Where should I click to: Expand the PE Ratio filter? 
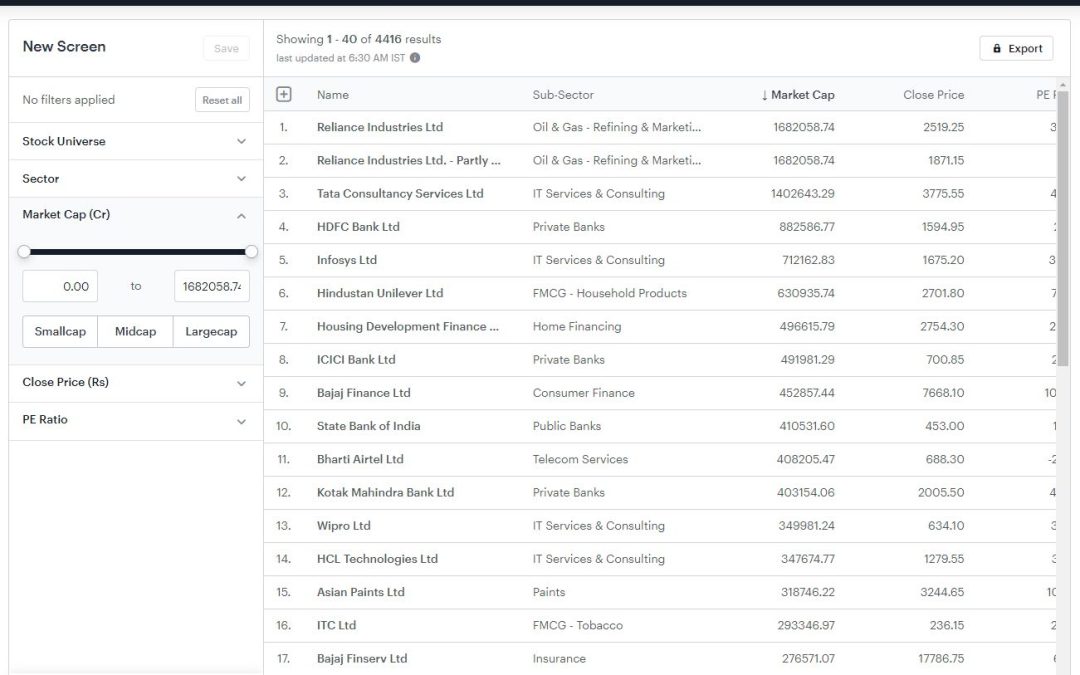(x=136, y=420)
